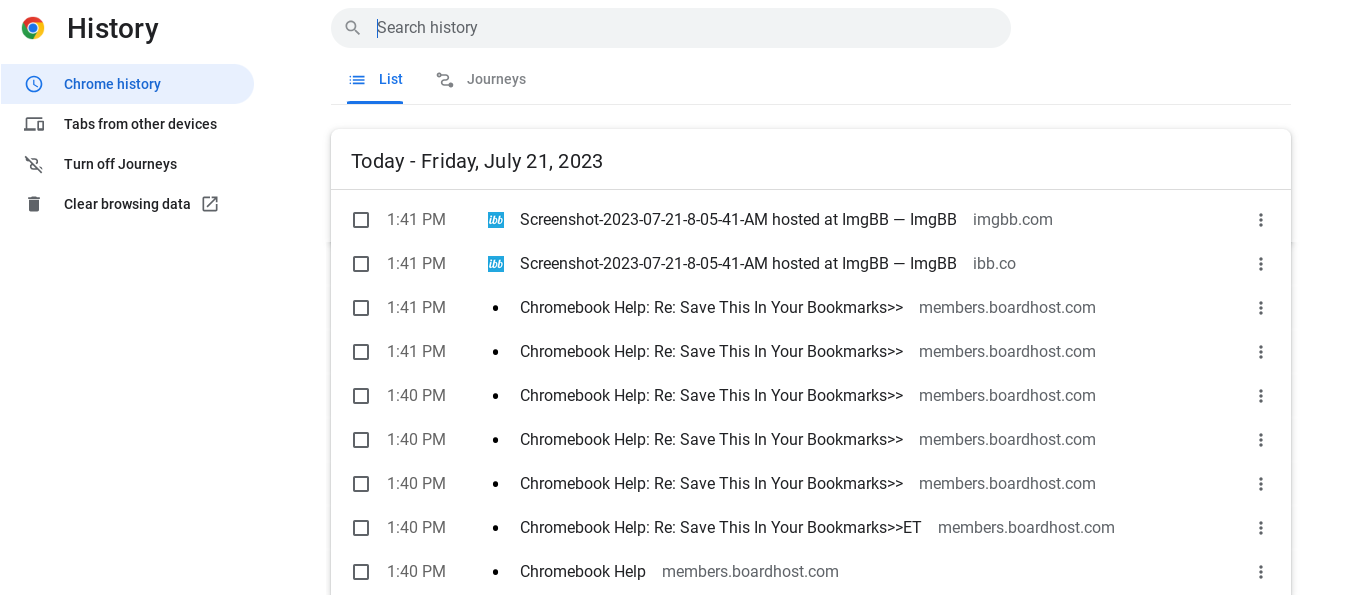Click the Chrome logo icon beside History
Viewport: 1365px width, 595px height.
click(x=33, y=28)
